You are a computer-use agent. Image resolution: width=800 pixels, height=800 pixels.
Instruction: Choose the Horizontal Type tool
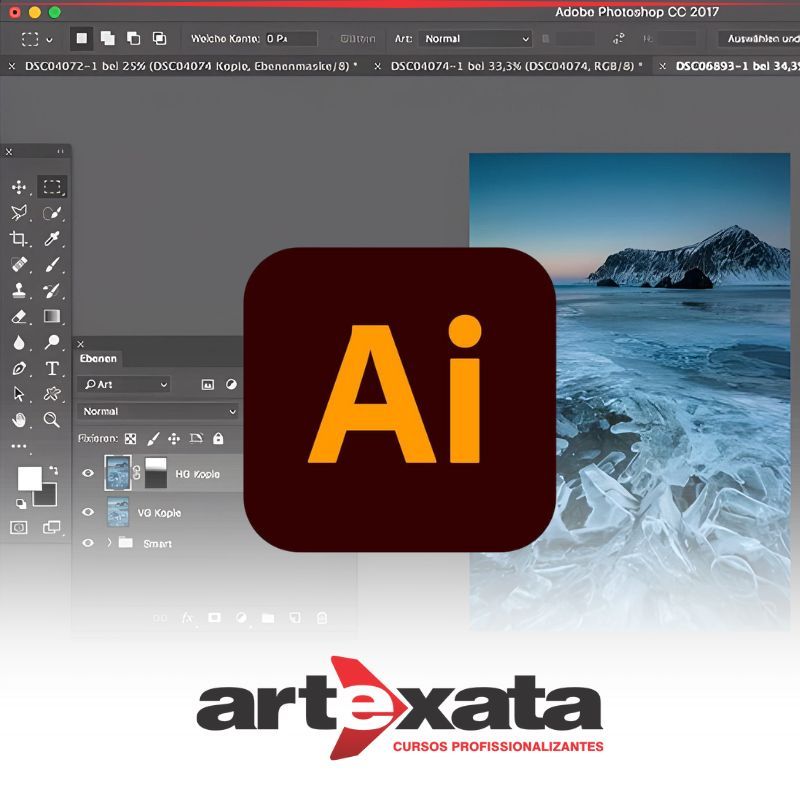(52, 368)
